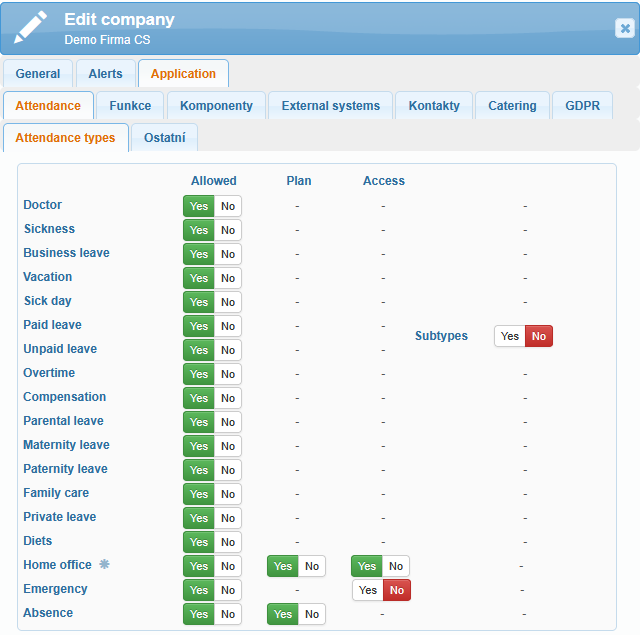The image size is (640, 635).
Task: Go to External systems tab
Action: tap(331, 106)
